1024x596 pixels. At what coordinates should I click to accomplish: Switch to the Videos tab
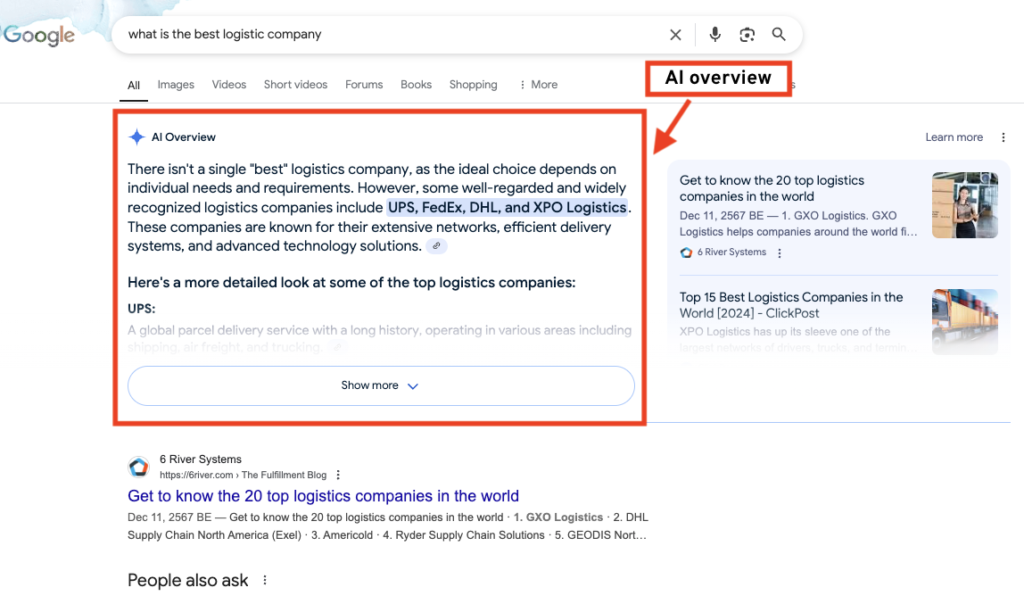point(229,85)
